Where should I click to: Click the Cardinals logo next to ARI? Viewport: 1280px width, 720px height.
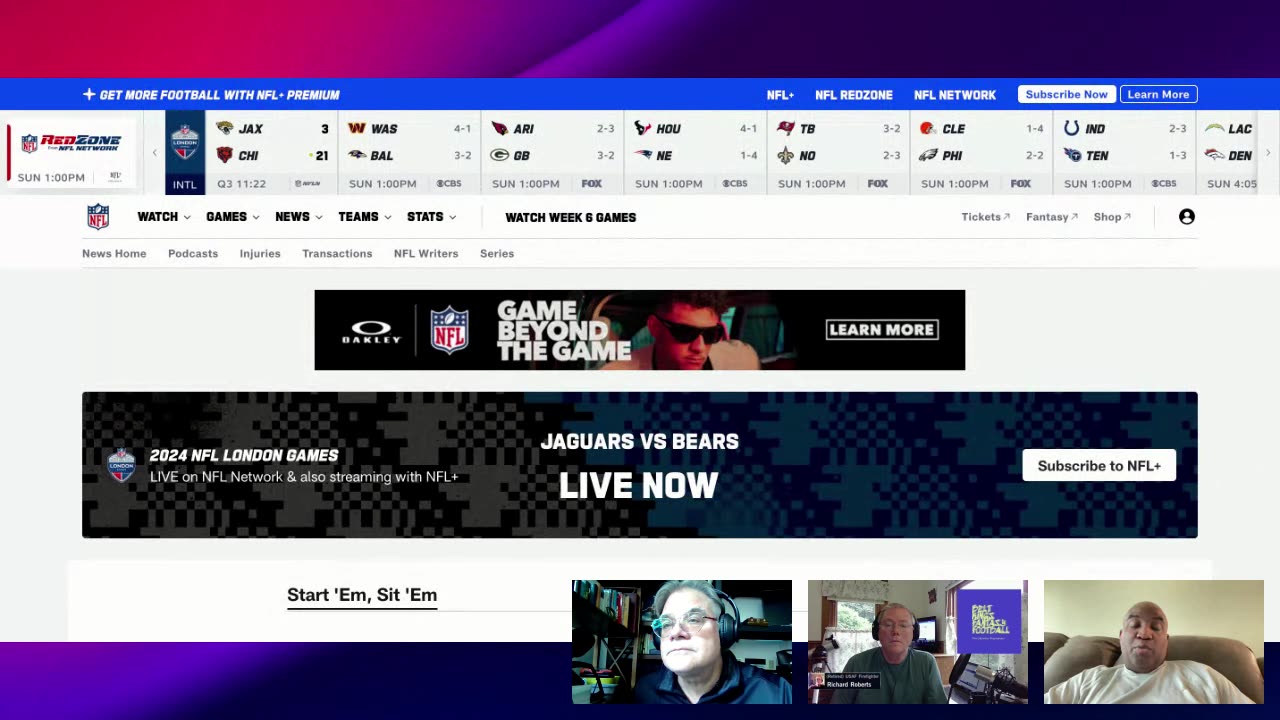(x=500, y=128)
